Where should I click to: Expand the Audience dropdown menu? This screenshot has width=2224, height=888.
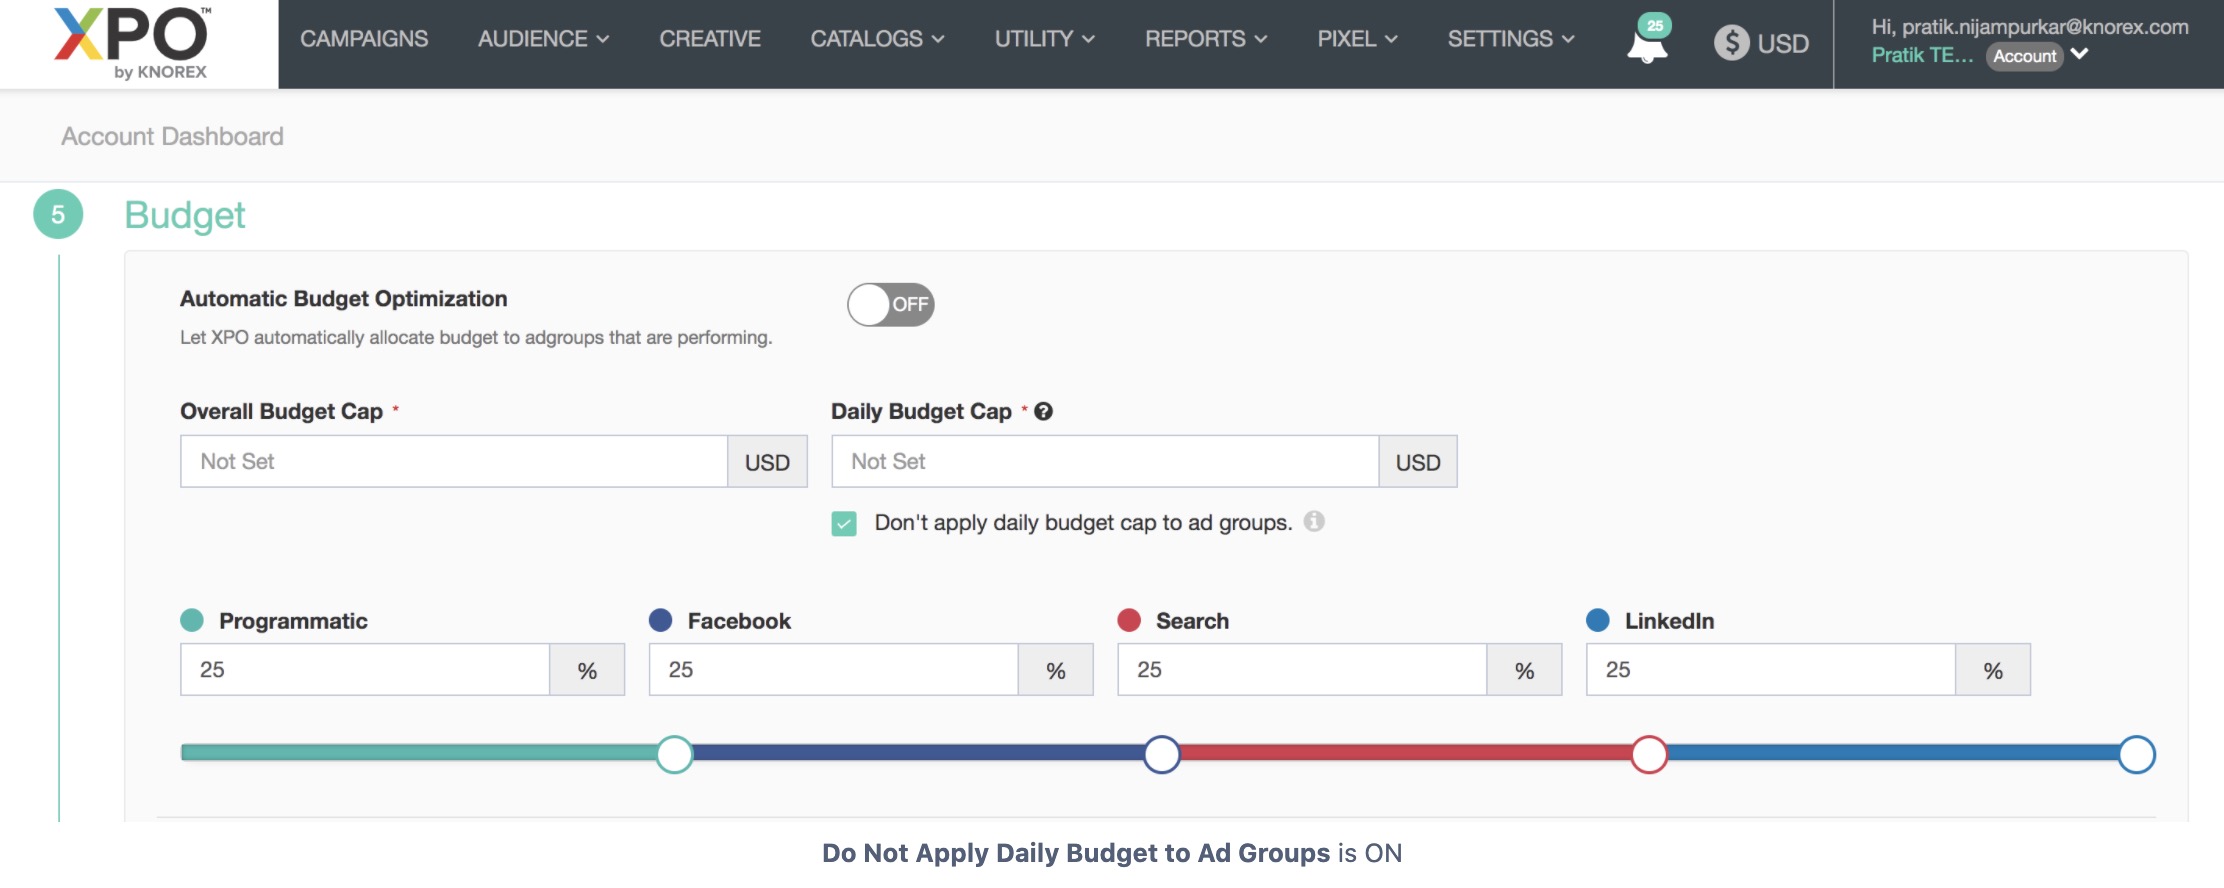[x=543, y=39]
